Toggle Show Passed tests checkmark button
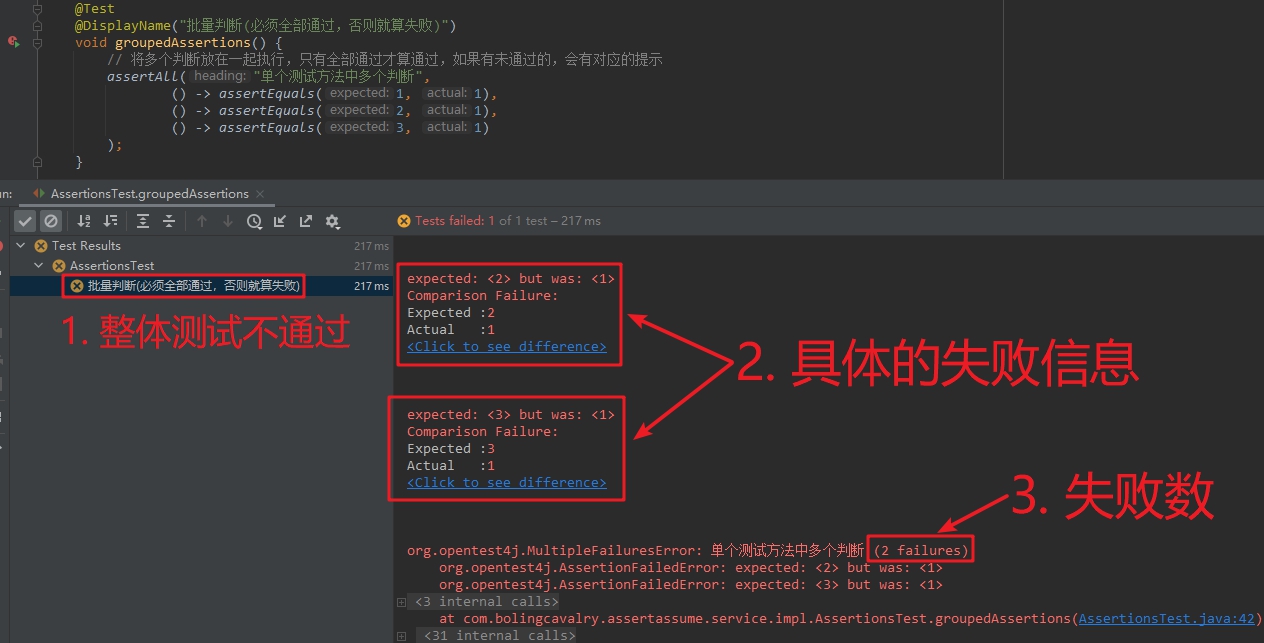This screenshot has width=1264, height=643. tap(26, 221)
